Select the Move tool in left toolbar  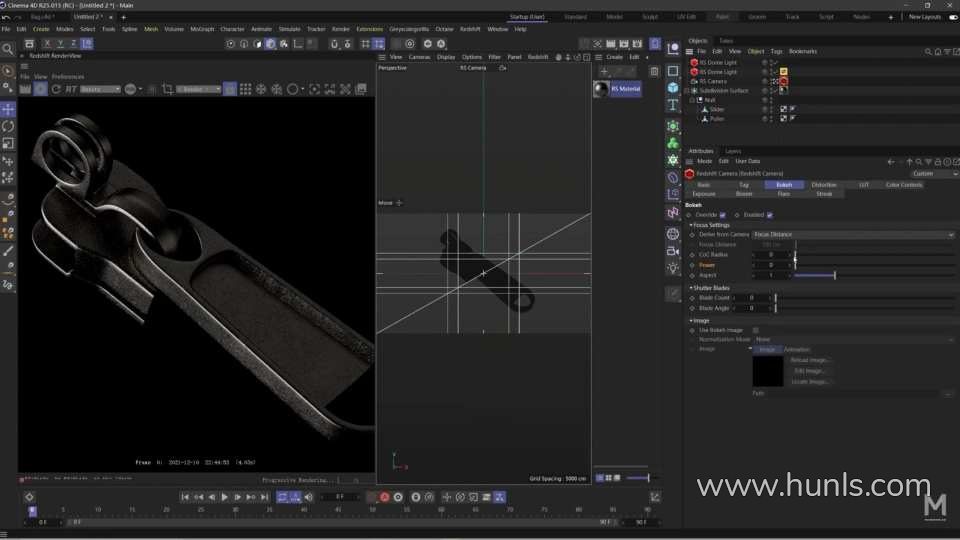tap(8, 109)
